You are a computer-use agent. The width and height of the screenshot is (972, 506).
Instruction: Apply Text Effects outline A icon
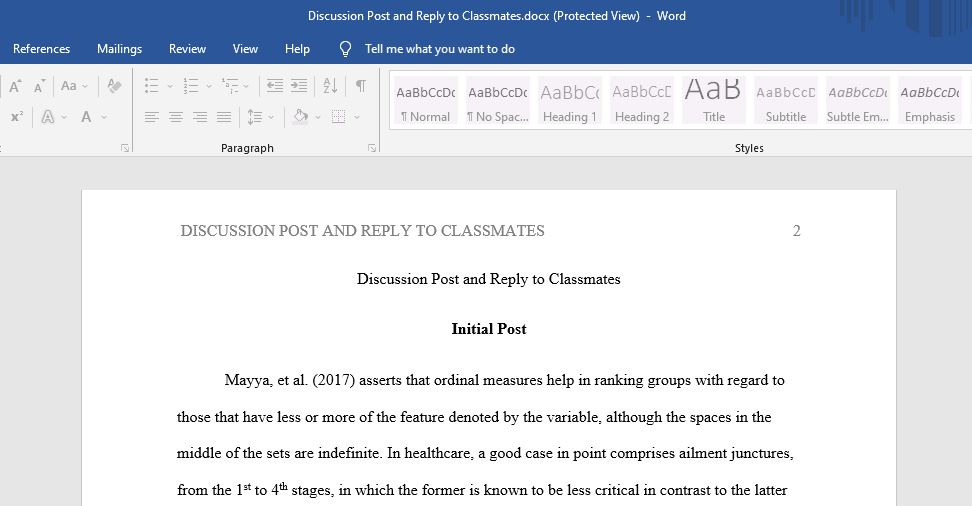point(48,117)
